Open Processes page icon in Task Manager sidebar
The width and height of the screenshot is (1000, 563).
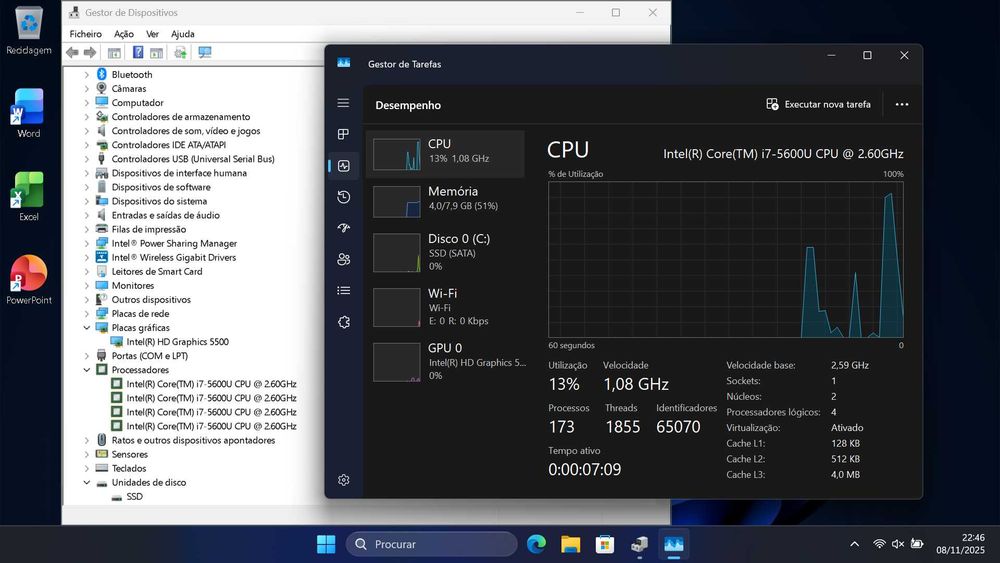point(343,134)
